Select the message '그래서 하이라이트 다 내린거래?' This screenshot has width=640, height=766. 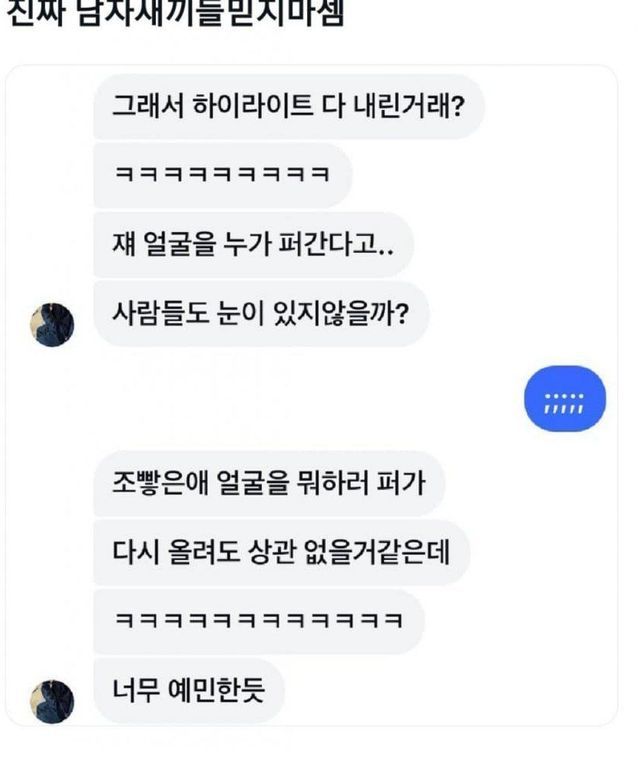[288, 103]
